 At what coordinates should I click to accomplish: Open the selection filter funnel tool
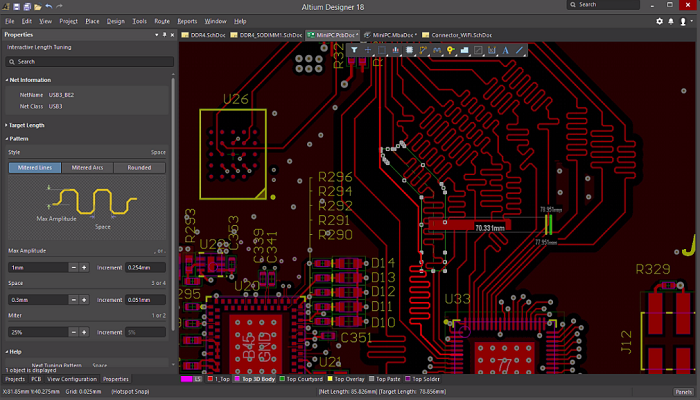(x=354, y=50)
